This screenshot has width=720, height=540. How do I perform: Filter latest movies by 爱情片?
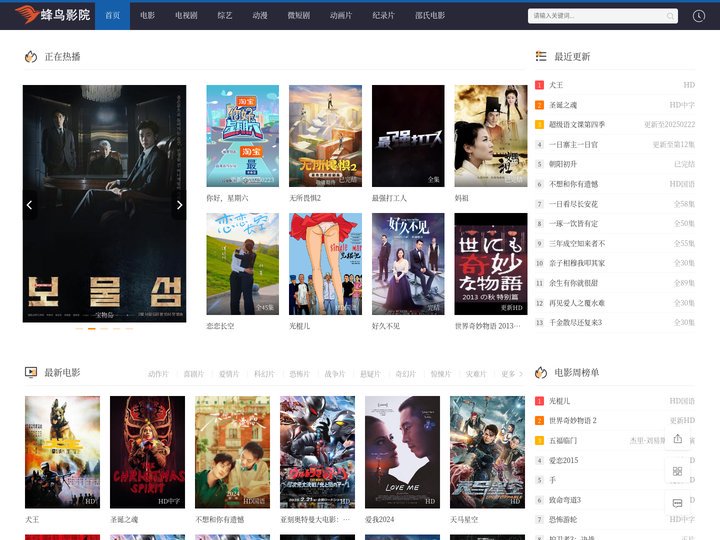(229, 374)
